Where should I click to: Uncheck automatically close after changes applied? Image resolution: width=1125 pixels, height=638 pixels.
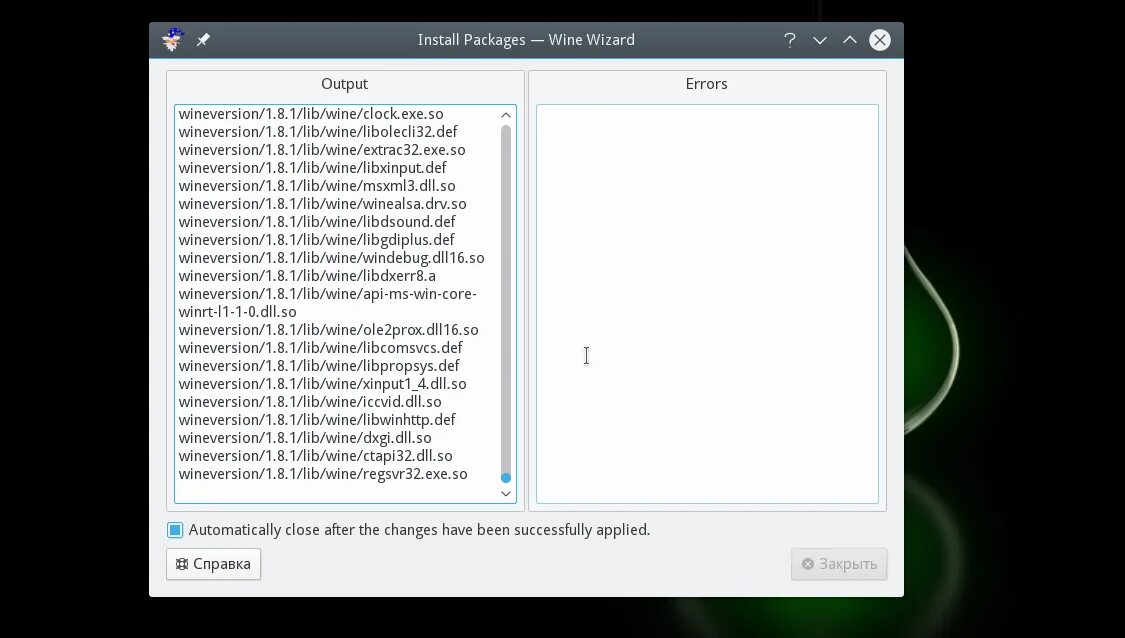click(x=175, y=530)
